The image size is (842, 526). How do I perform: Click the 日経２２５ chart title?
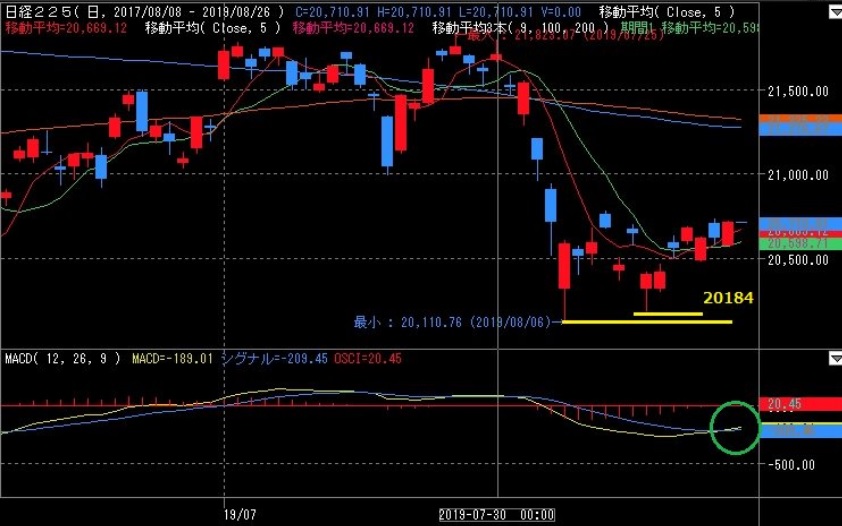tap(37, 12)
